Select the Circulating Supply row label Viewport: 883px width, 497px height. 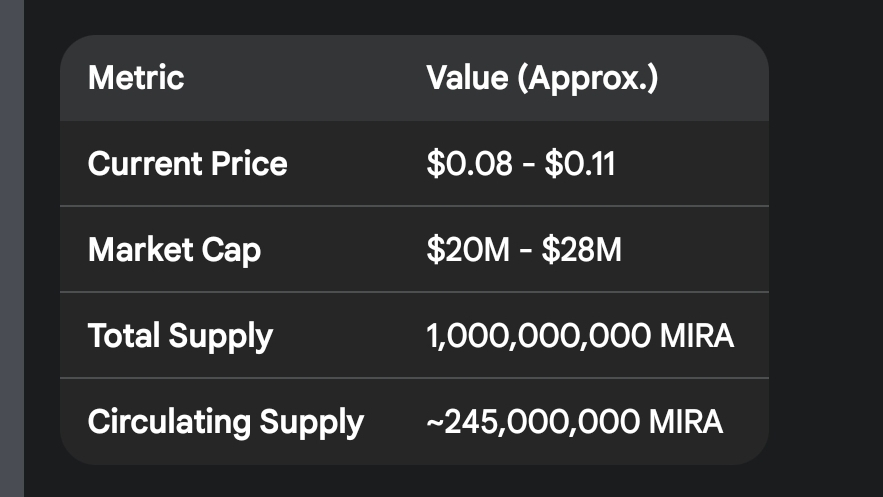click(226, 422)
